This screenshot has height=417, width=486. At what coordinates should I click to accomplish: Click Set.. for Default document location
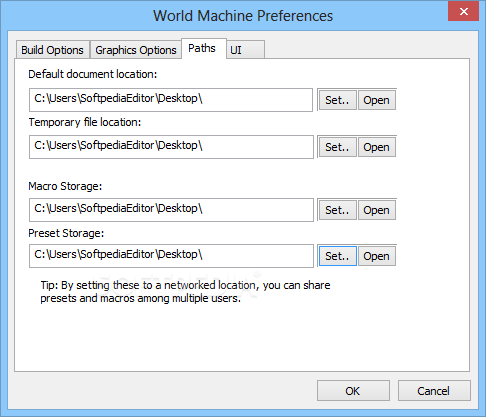pos(338,100)
